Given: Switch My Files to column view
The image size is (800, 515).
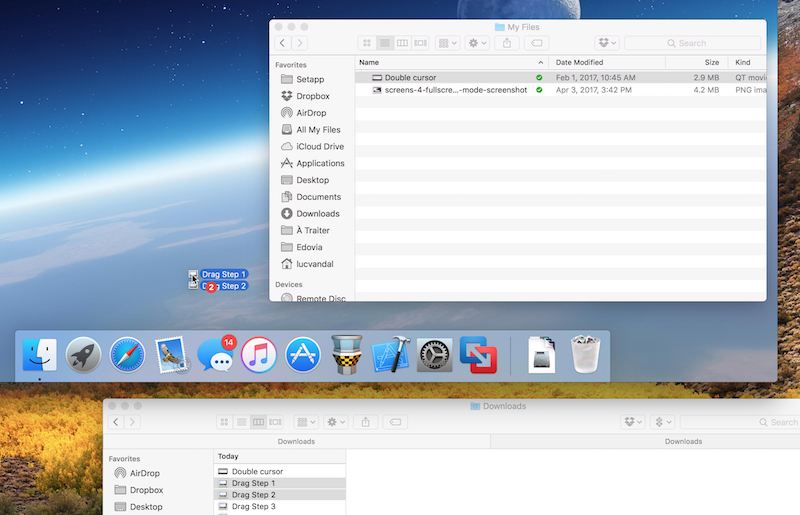Looking at the screenshot, I should pyautogui.click(x=403, y=43).
